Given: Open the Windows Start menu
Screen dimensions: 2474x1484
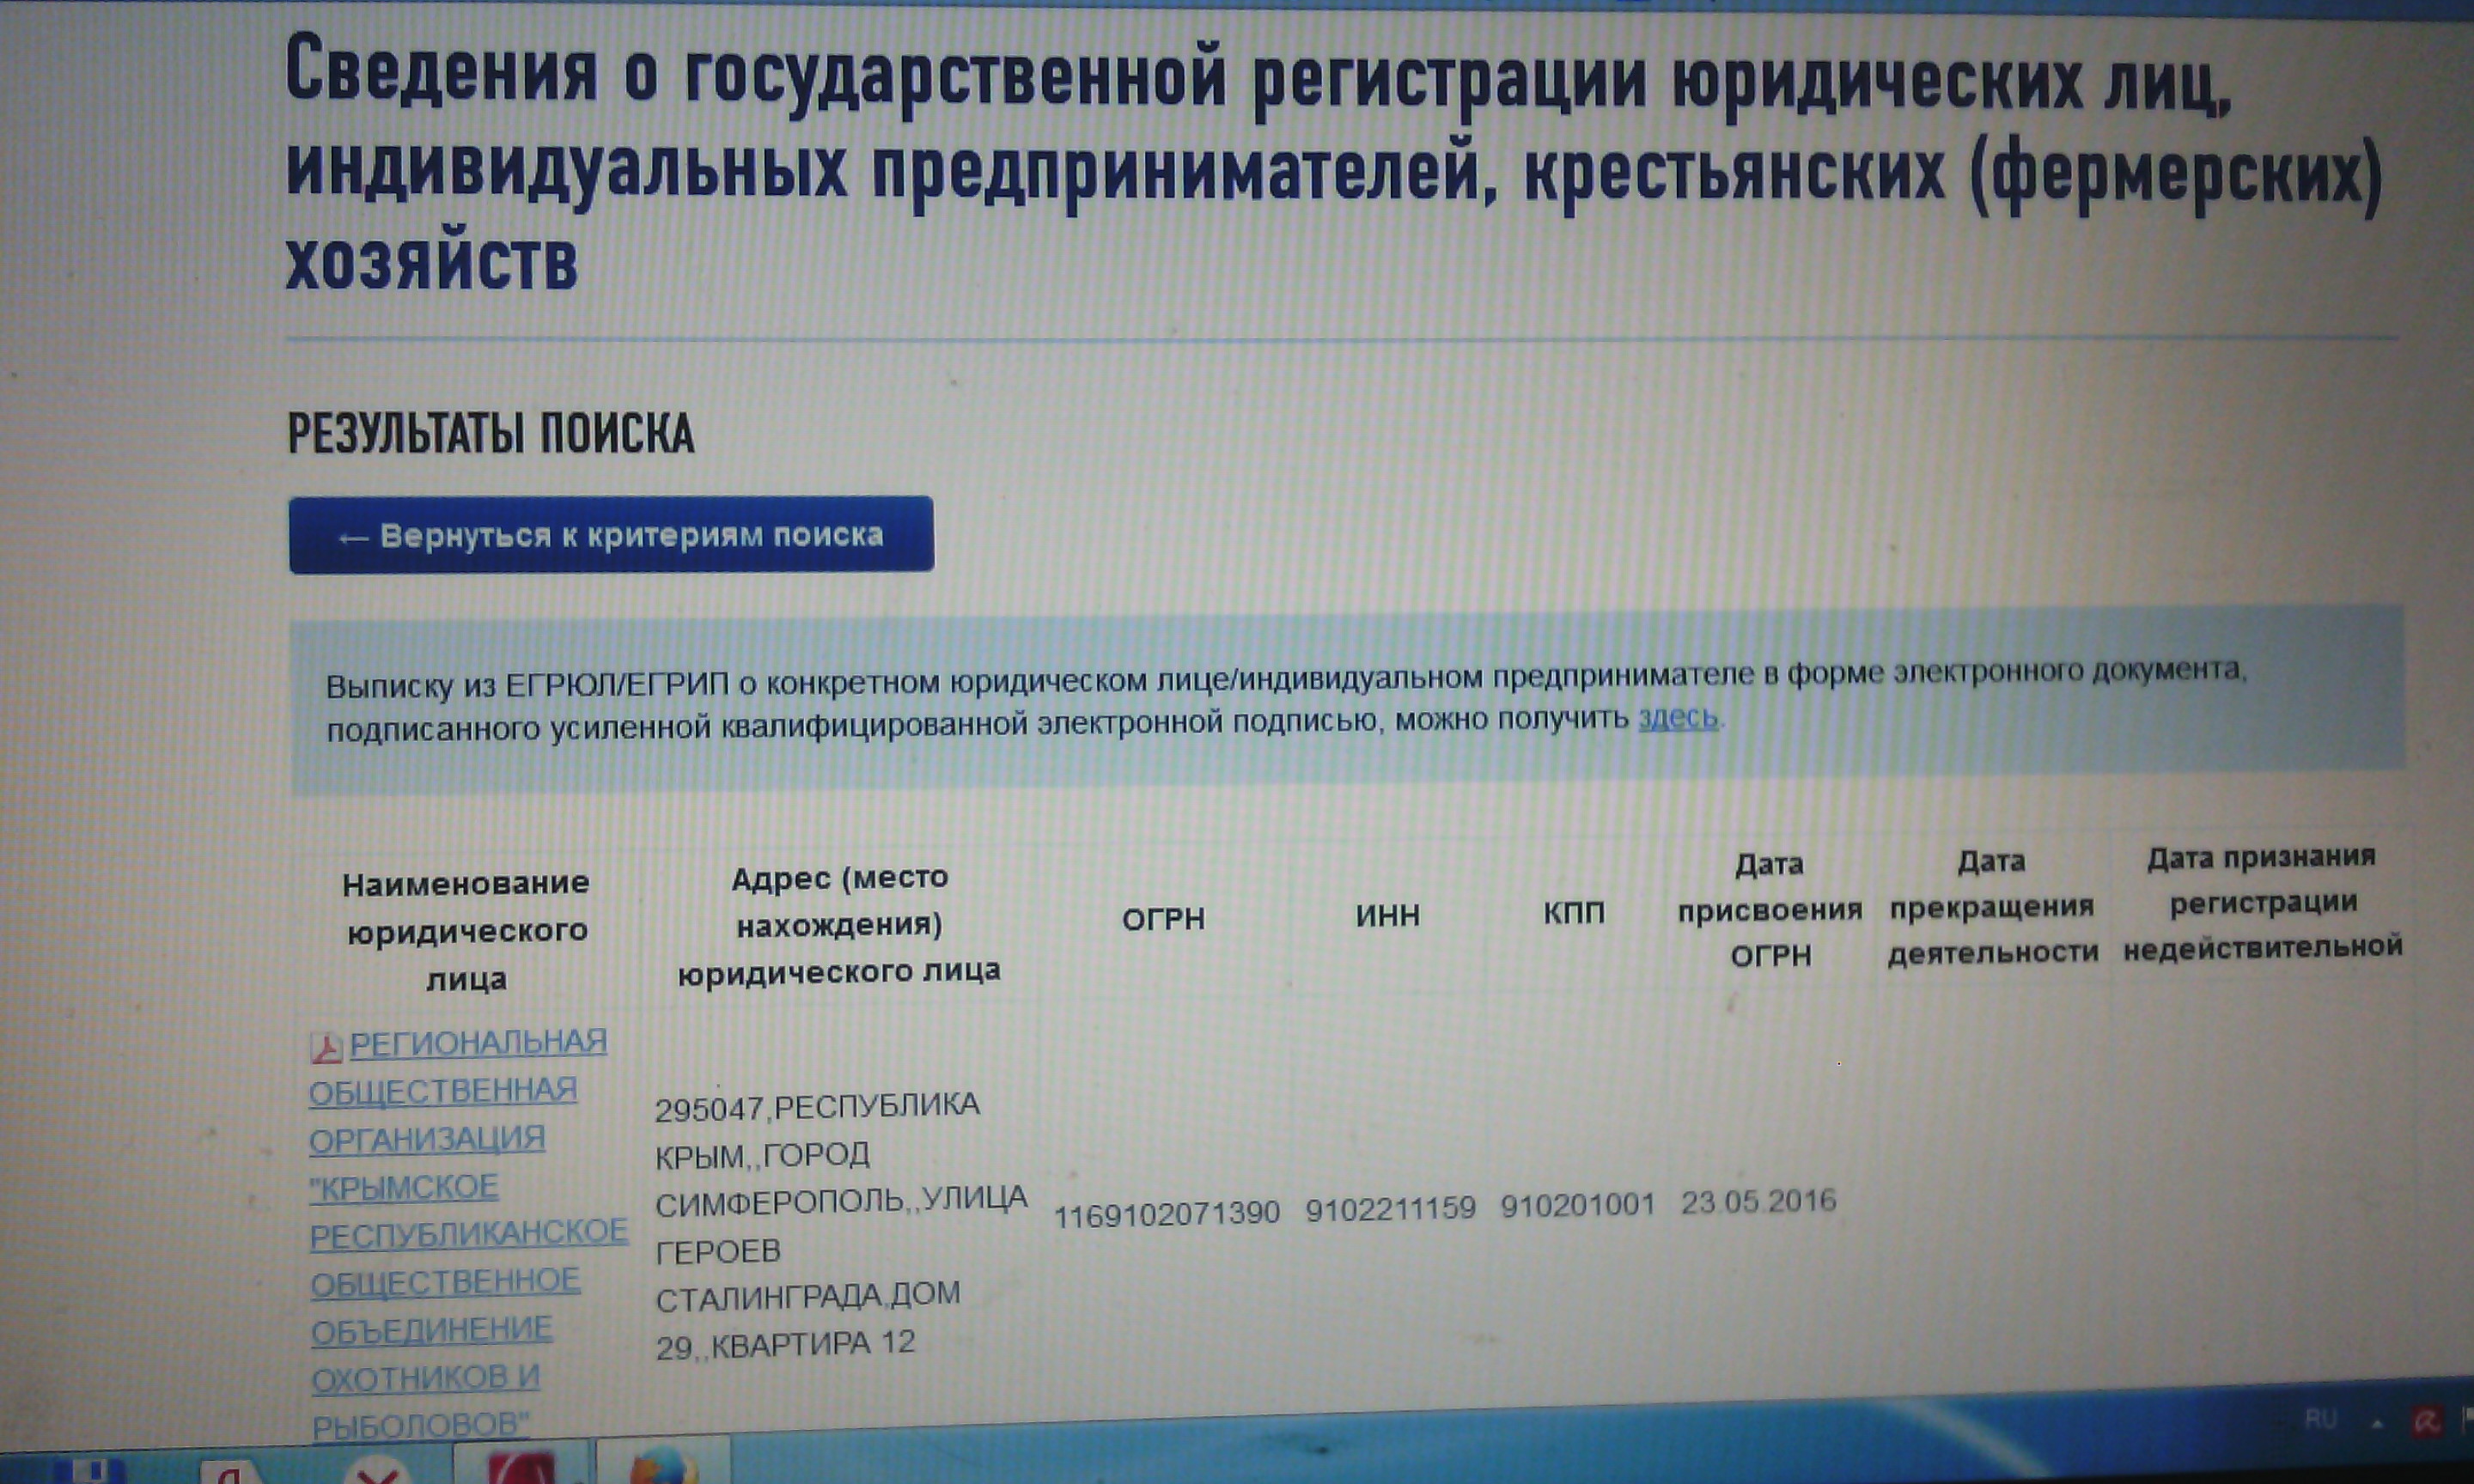Looking at the screenshot, I should (x=90, y=1472).
